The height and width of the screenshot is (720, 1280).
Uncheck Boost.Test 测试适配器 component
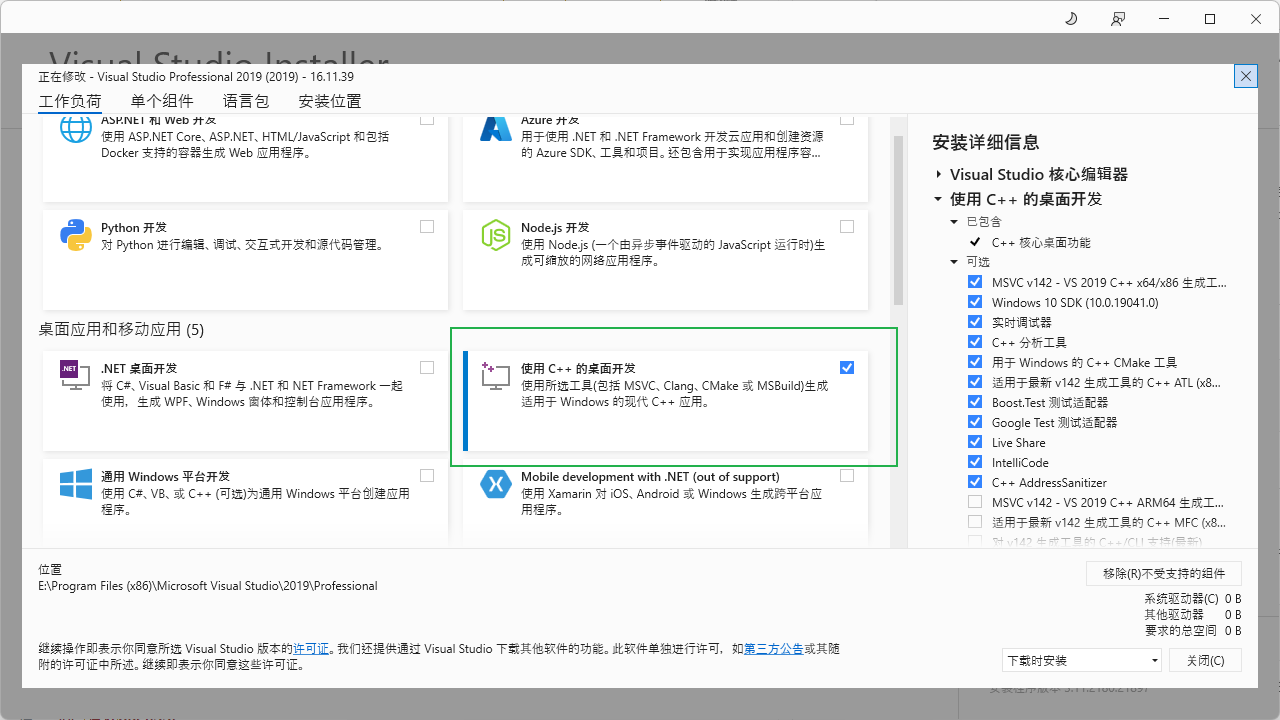point(975,402)
